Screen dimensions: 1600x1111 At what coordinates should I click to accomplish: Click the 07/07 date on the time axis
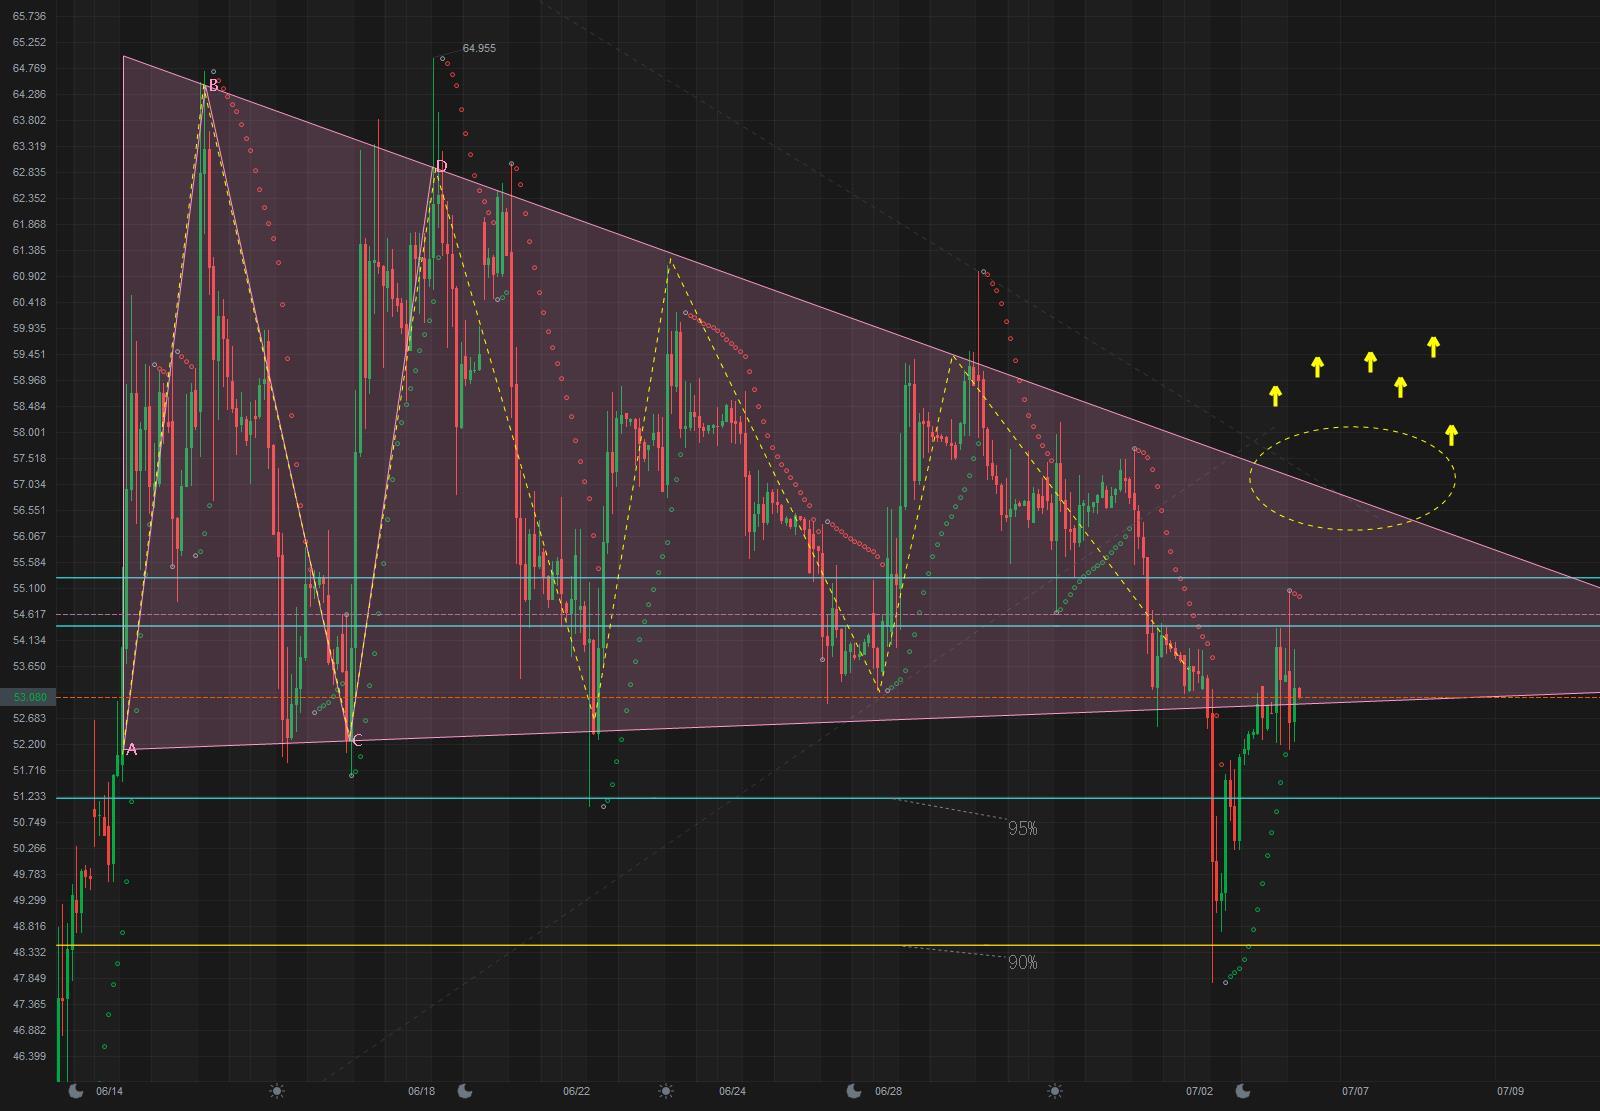coord(1355,1091)
